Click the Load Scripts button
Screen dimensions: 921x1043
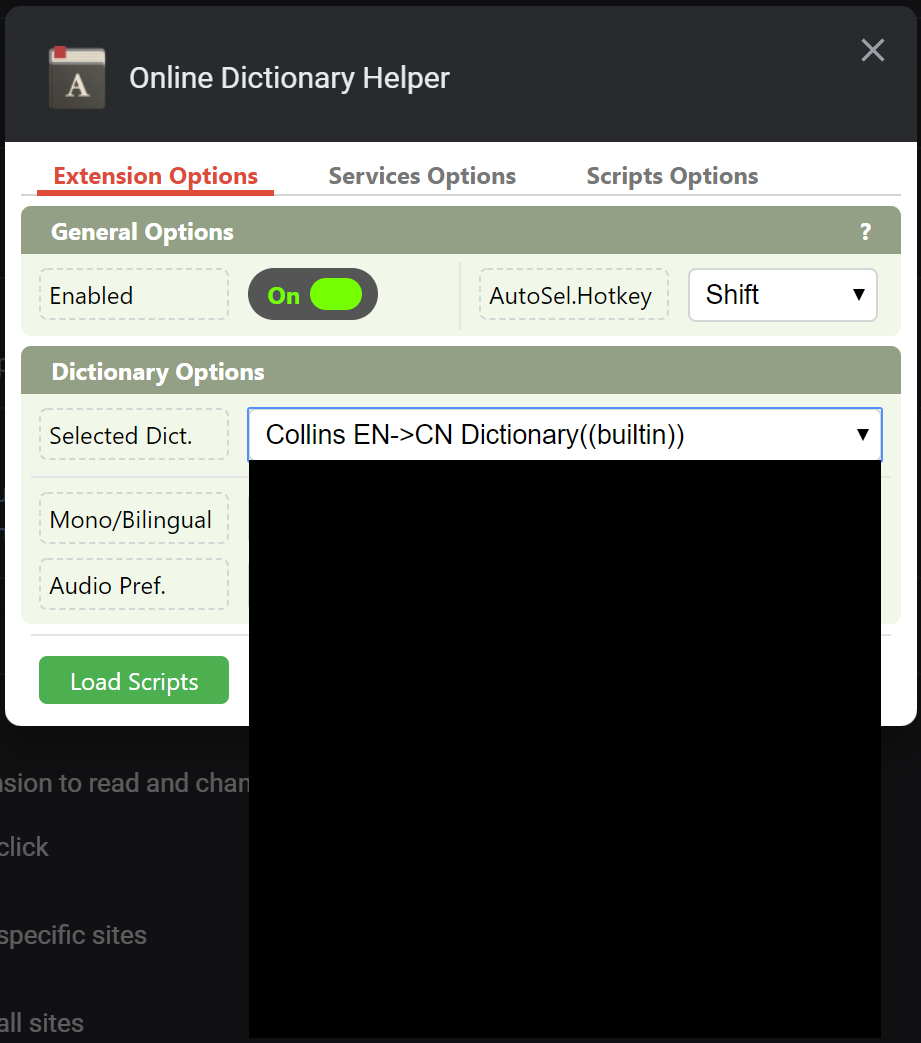pyautogui.click(x=134, y=680)
